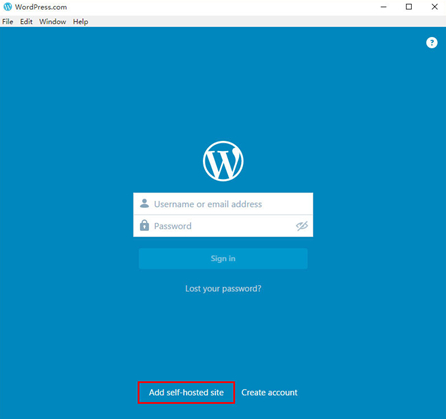Select Add self-hosted site

186,392
